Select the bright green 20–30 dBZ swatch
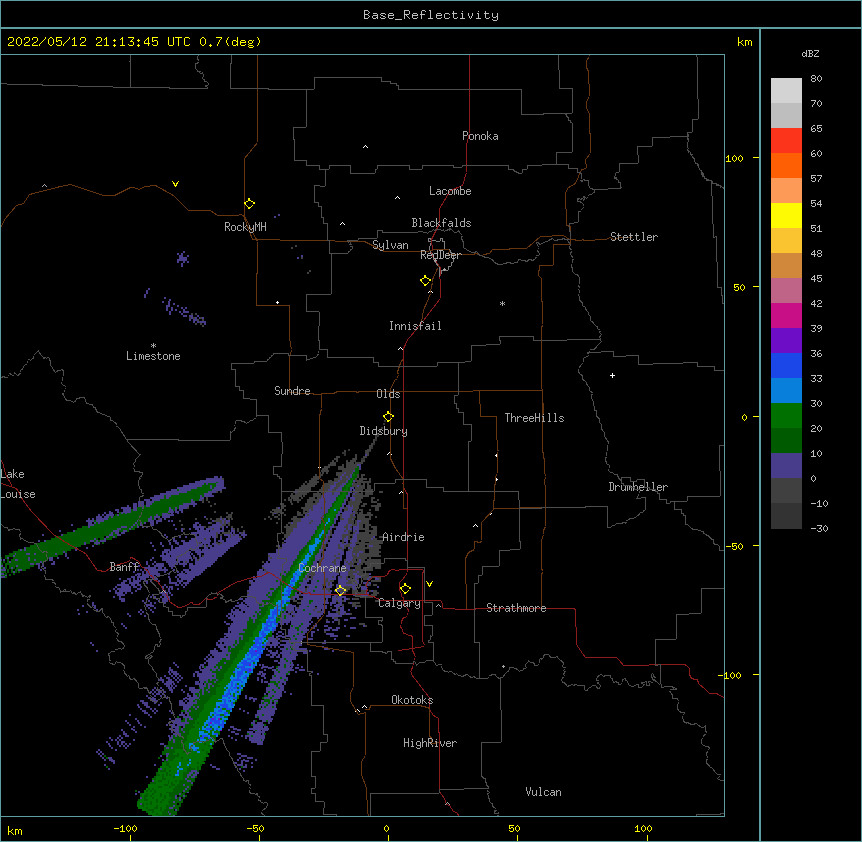The height and width of the screenshot is (842, 862). tap(786, 416)
